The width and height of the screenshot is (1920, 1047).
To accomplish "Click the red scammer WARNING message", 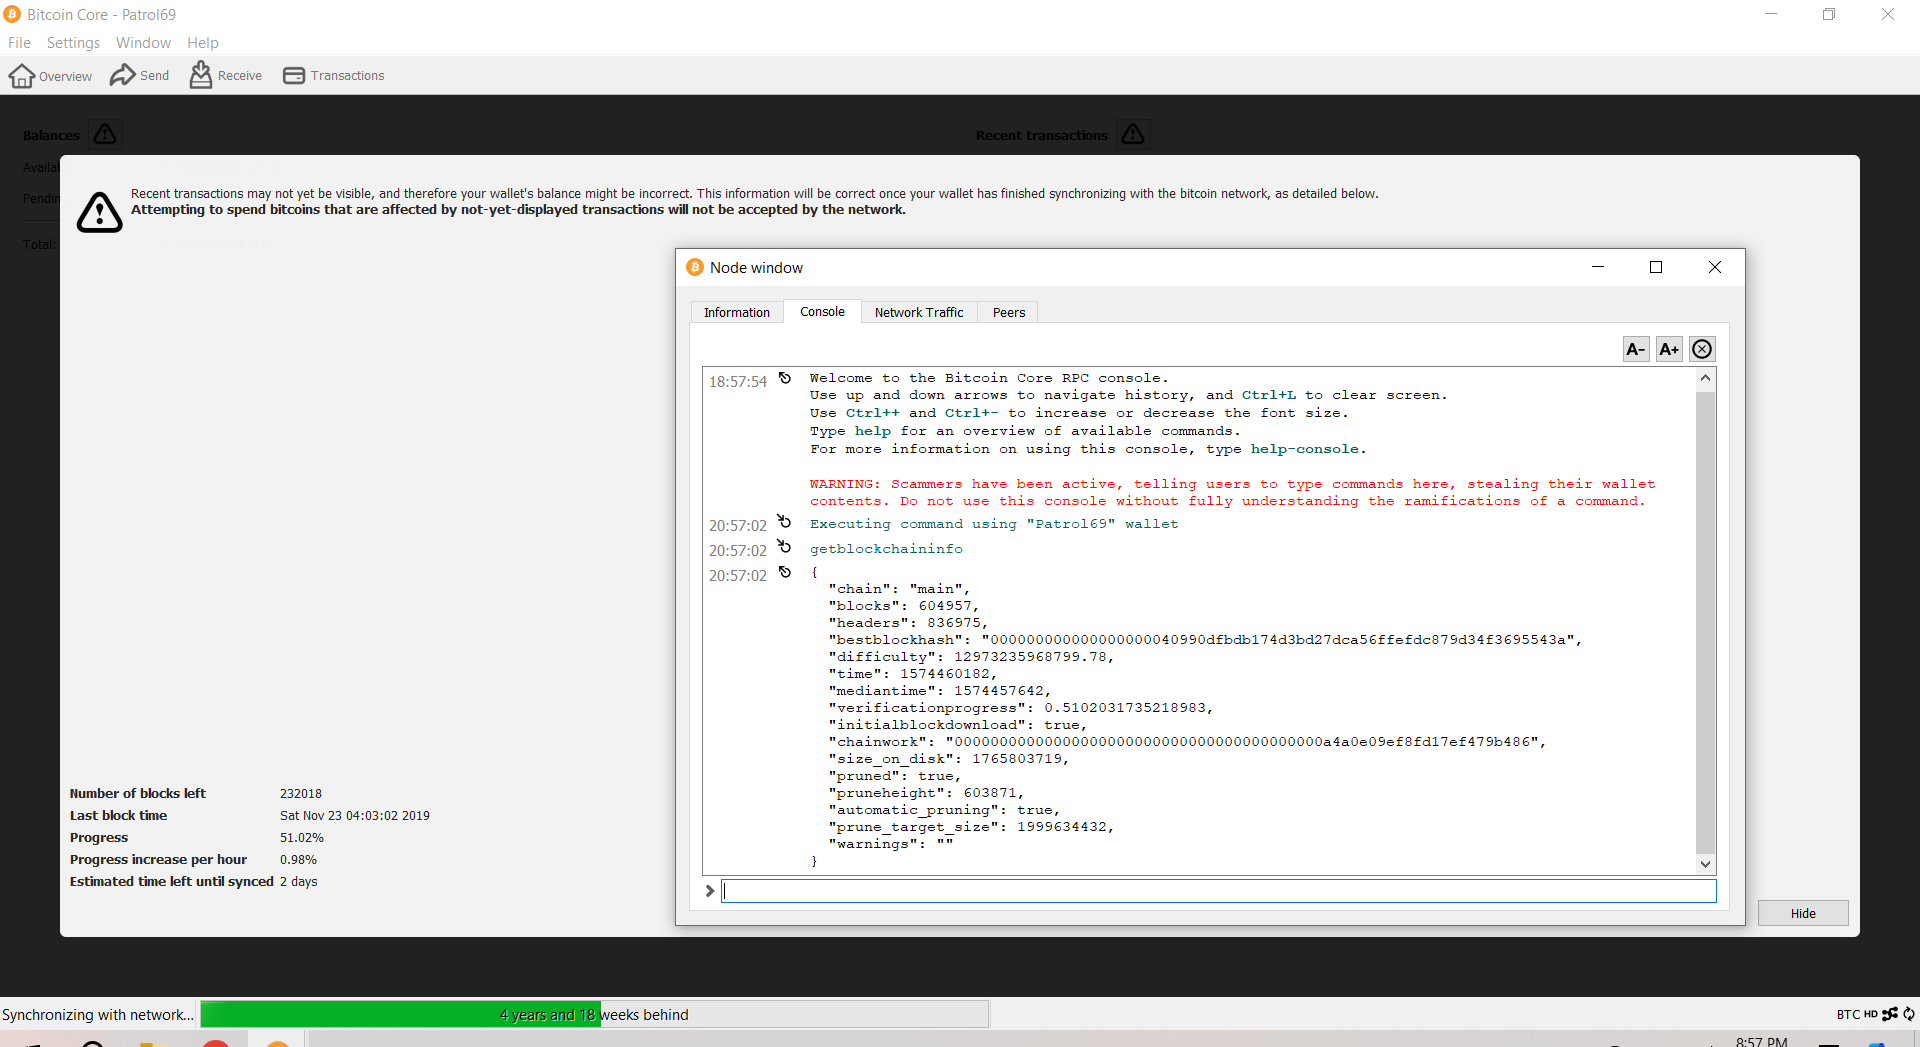I will click(1232, 493).
